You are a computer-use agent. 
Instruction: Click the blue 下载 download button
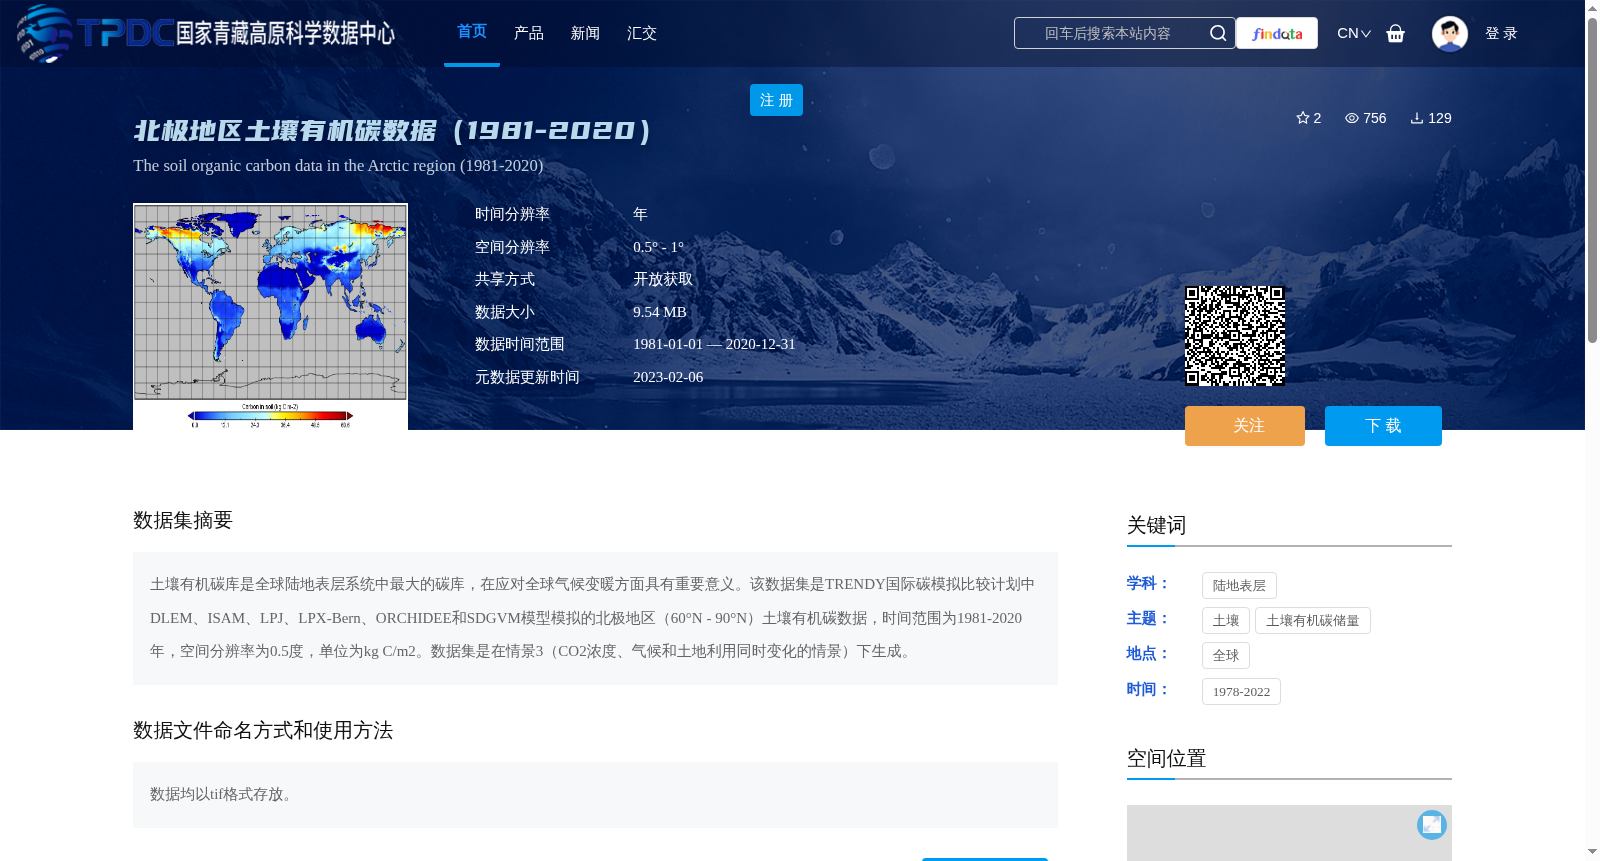(x=1383, y=426)
